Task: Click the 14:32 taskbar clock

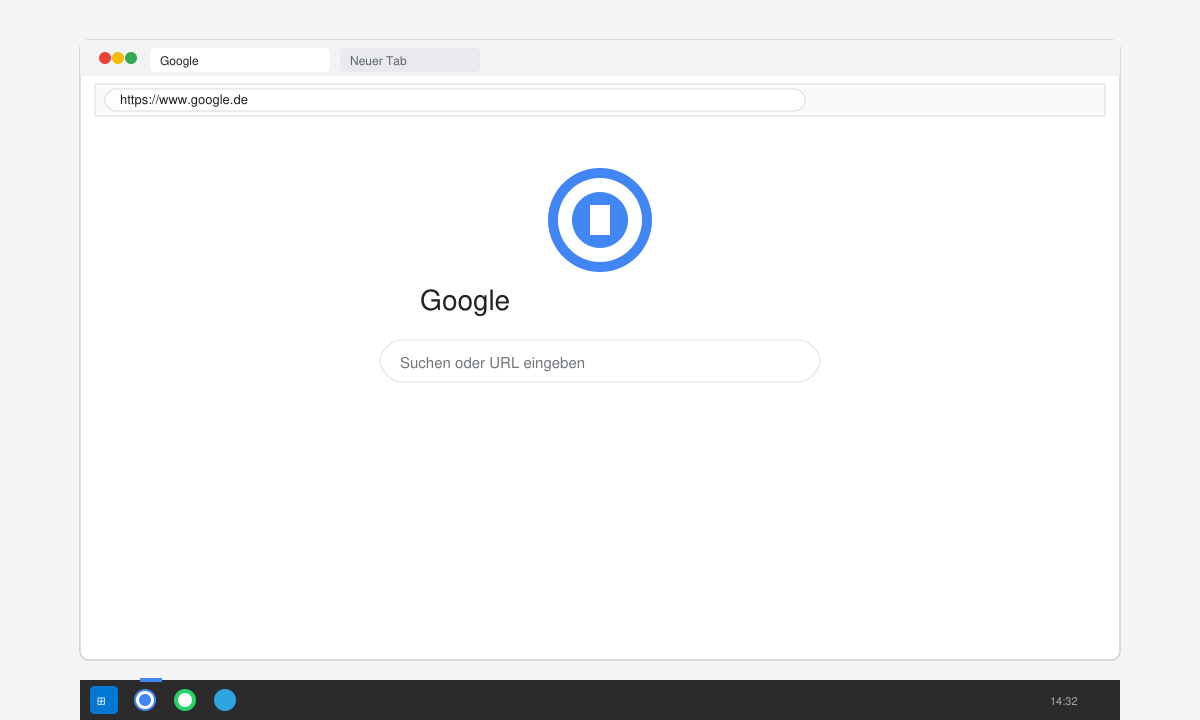Action: 1064,701
